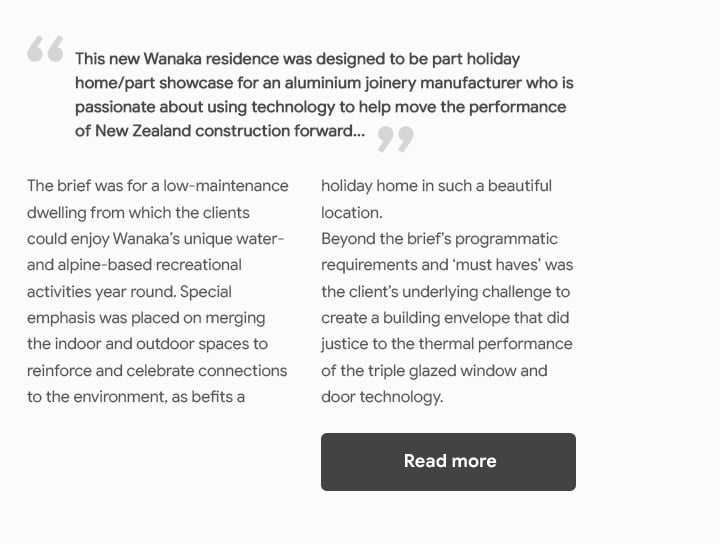
Task: Click the Read more button
Action: [448, 462]
